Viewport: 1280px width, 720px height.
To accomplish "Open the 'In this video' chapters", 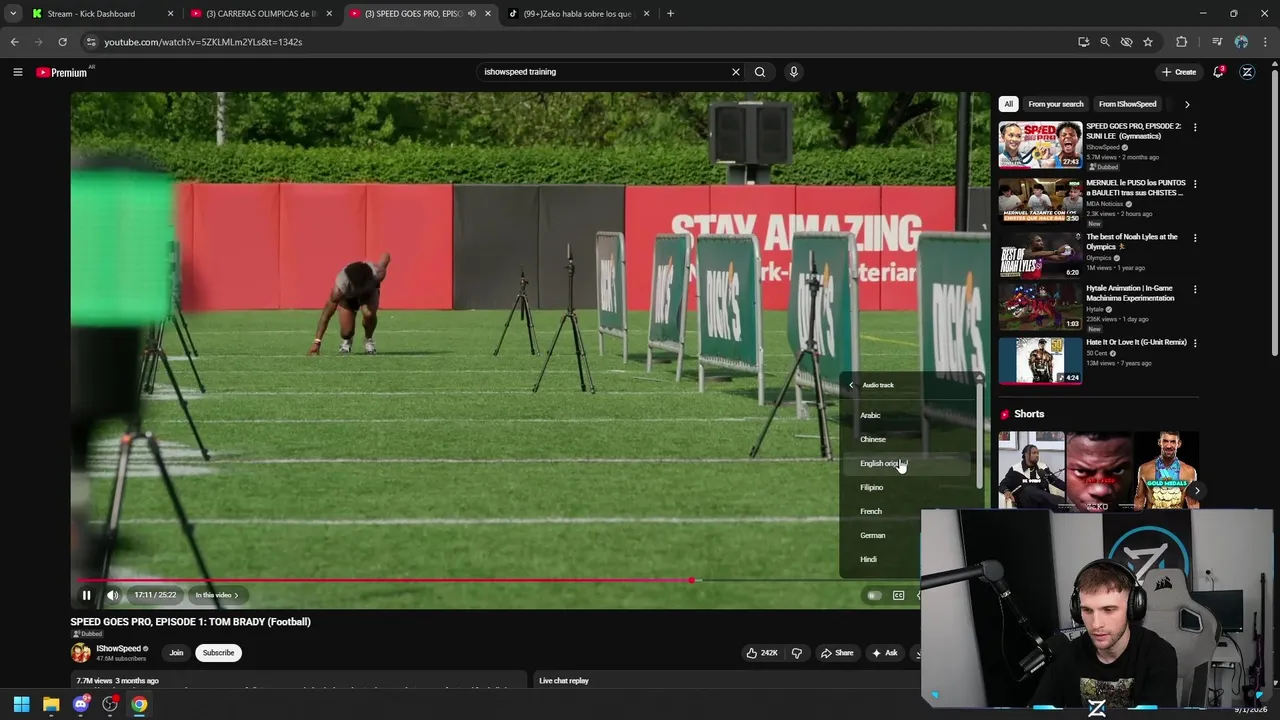I will (x=217, y=595).
